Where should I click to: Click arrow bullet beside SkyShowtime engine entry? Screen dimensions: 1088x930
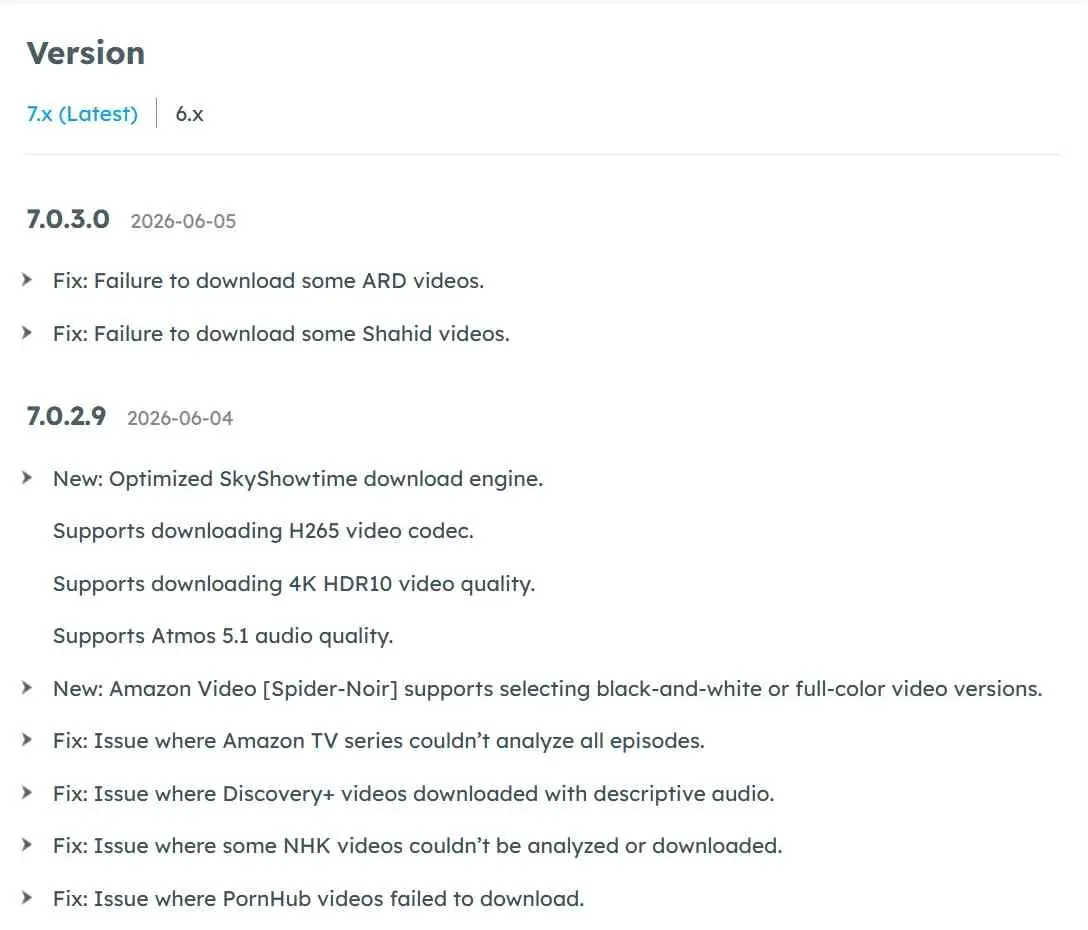tap(27, 477)
